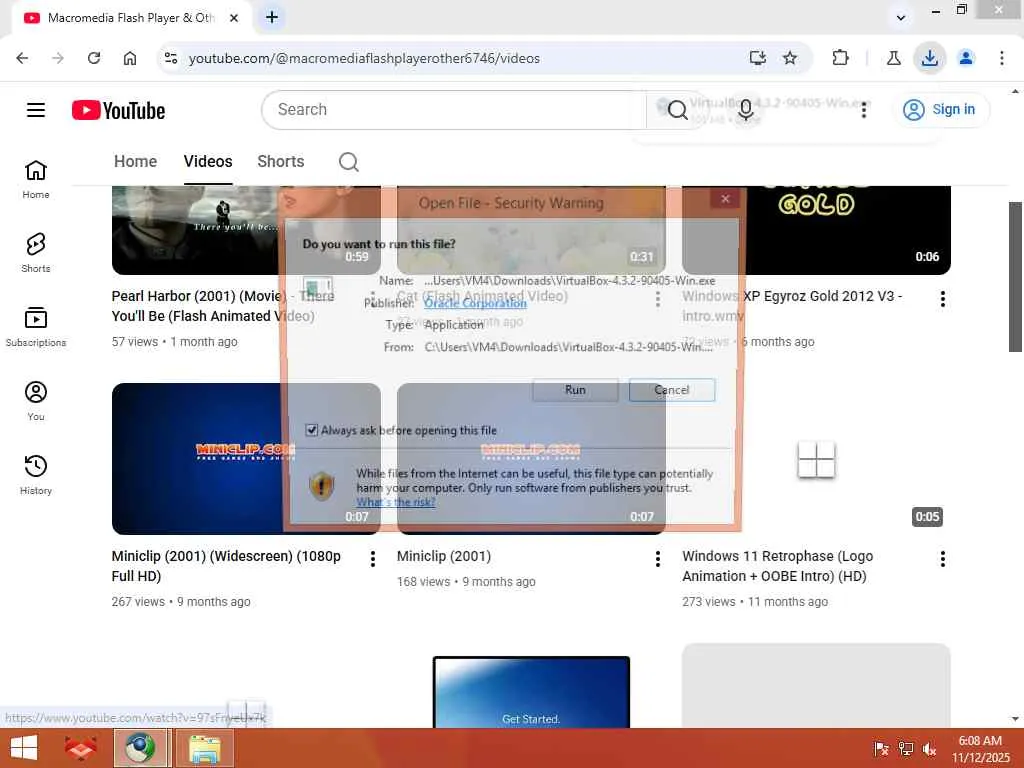Search within the channel using magnifier icon
The image size is (1024, 768).
[349, 161]
